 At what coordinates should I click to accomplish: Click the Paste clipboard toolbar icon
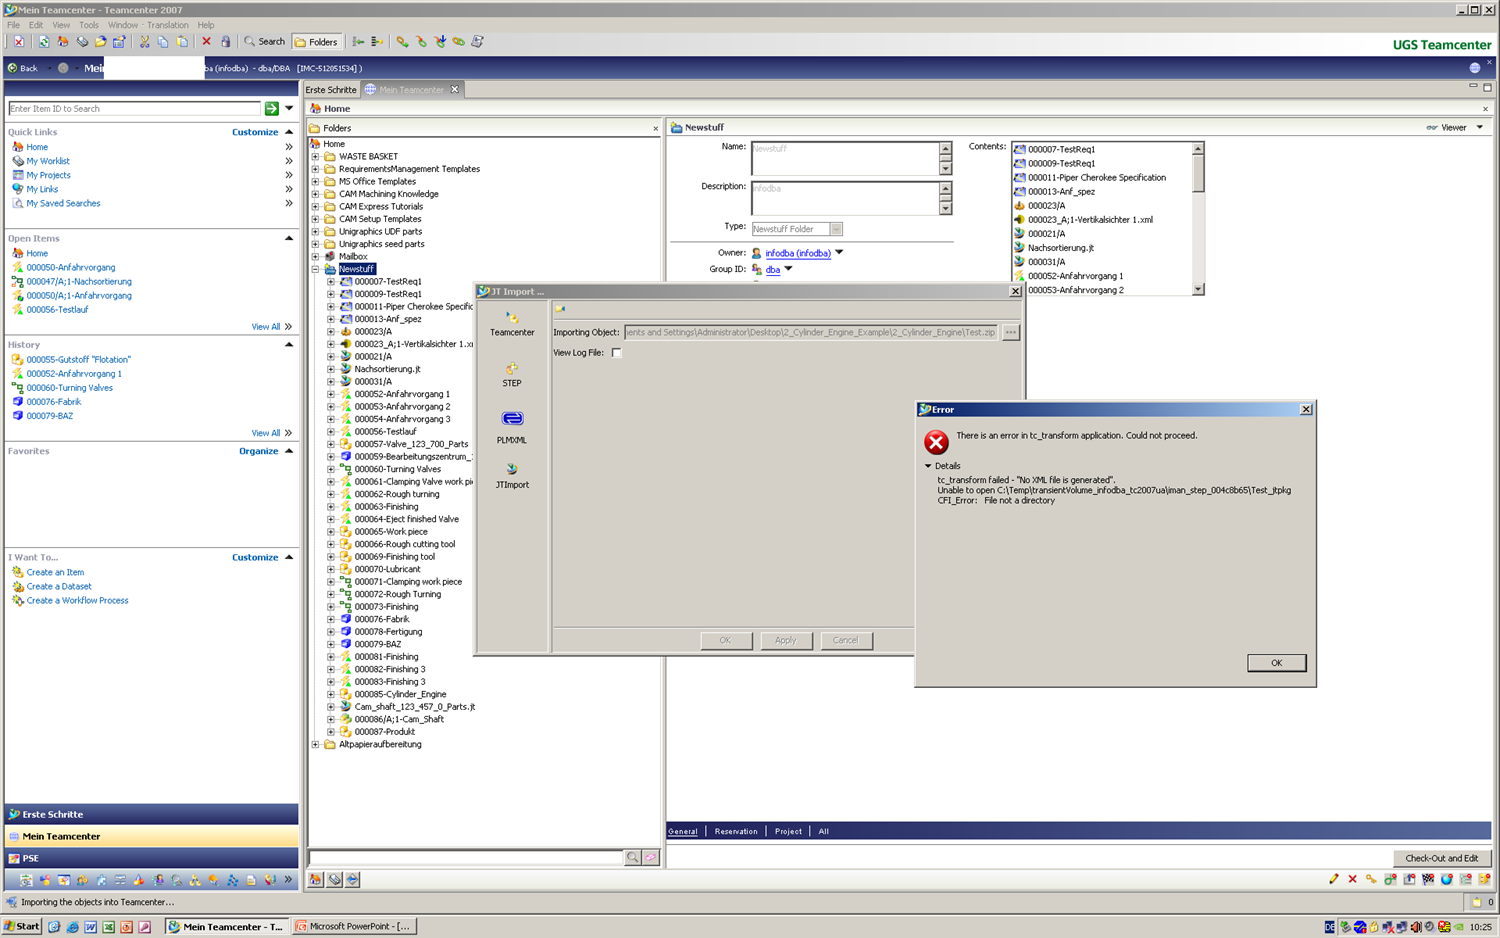182,42
